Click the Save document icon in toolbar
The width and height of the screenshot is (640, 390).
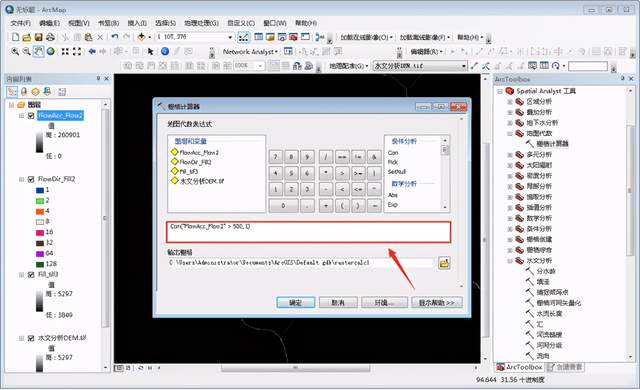tap(38, 38)
